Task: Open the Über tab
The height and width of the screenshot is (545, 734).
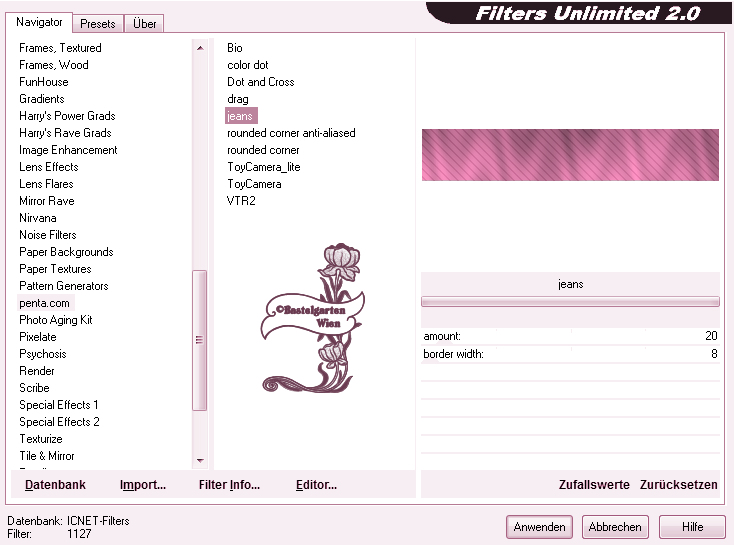Action: tap(144, 23)
